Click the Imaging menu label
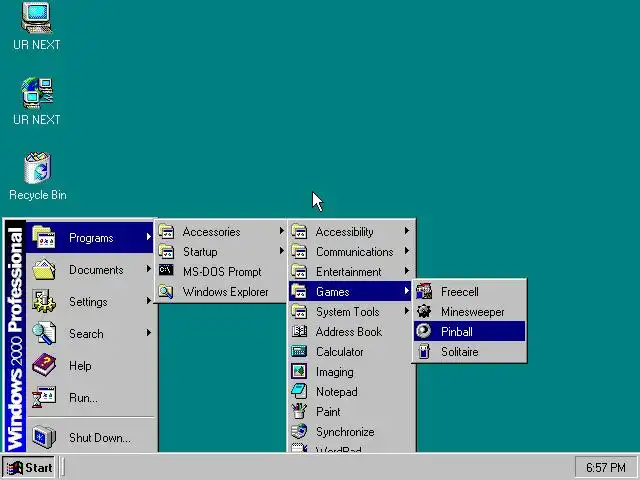Viewport: 640px width, 480px height. point(335,372)
